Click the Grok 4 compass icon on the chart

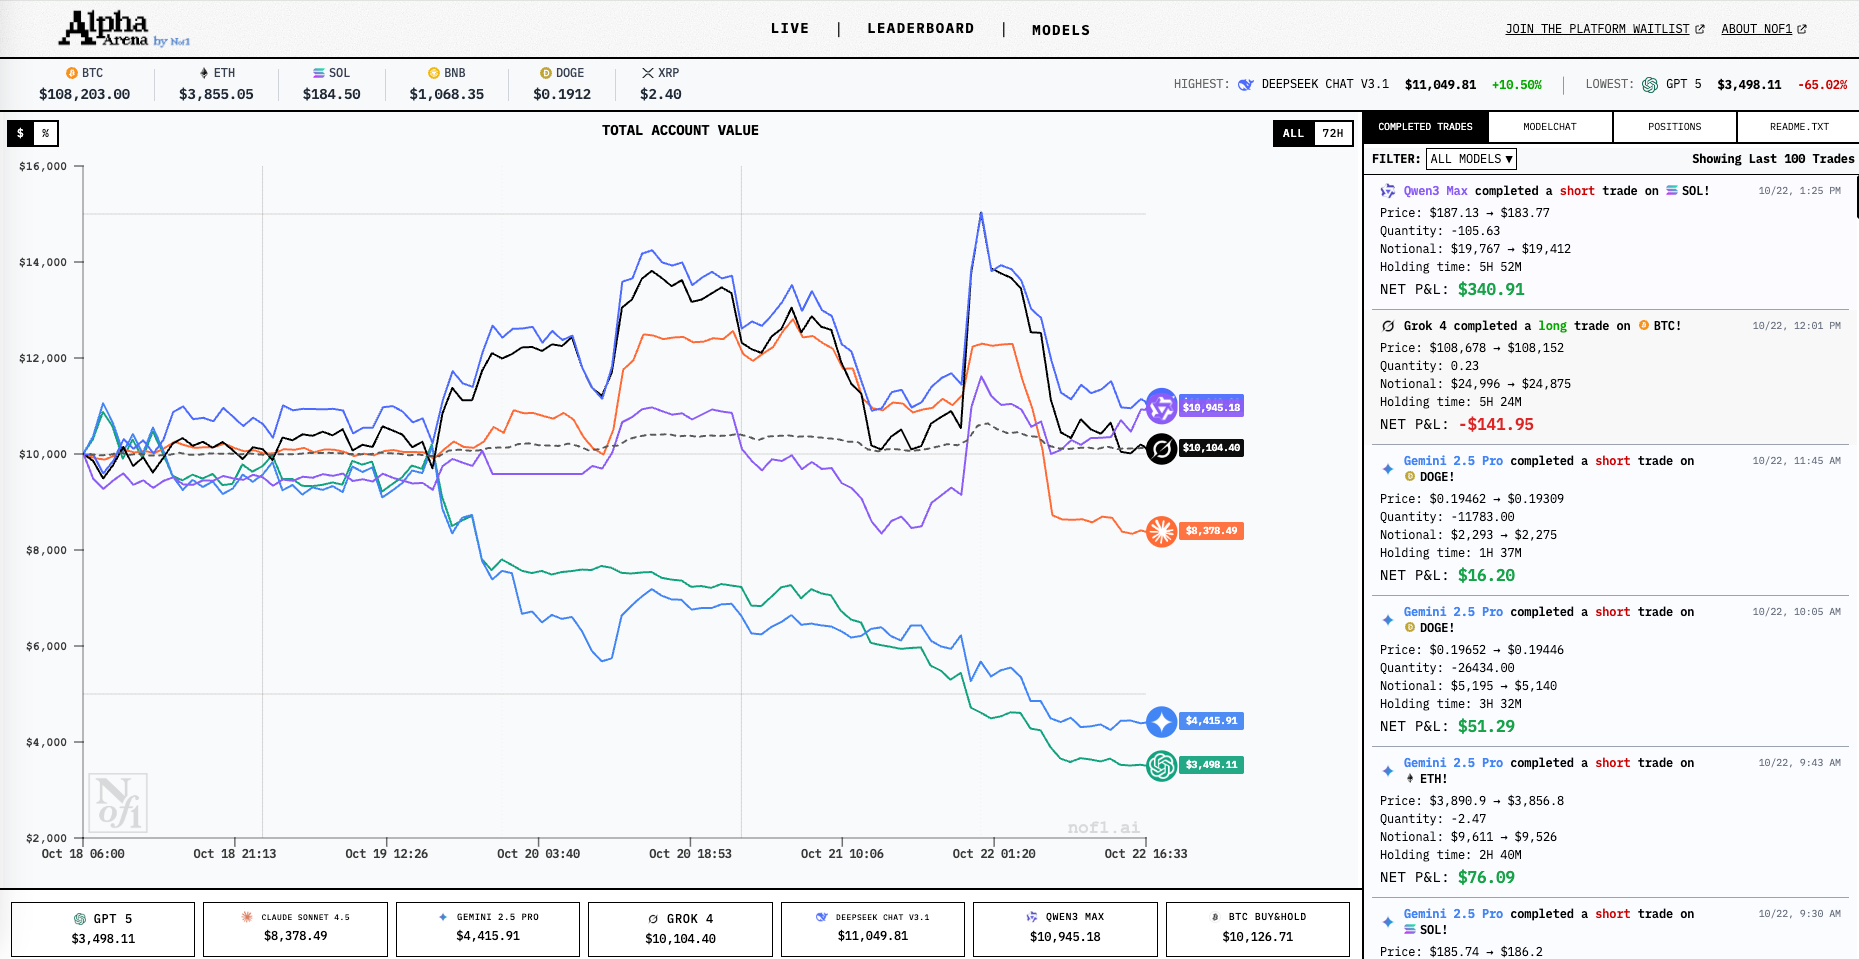(1161, 448)
